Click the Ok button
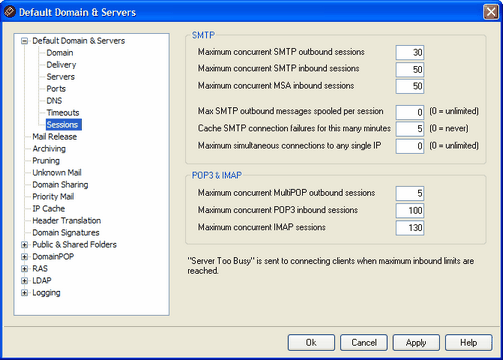503x360 pixels. click(x=311, y=343)
